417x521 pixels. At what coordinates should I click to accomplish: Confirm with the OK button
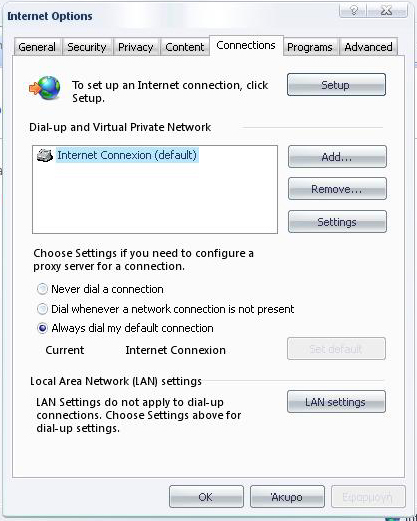pos(206,497)
